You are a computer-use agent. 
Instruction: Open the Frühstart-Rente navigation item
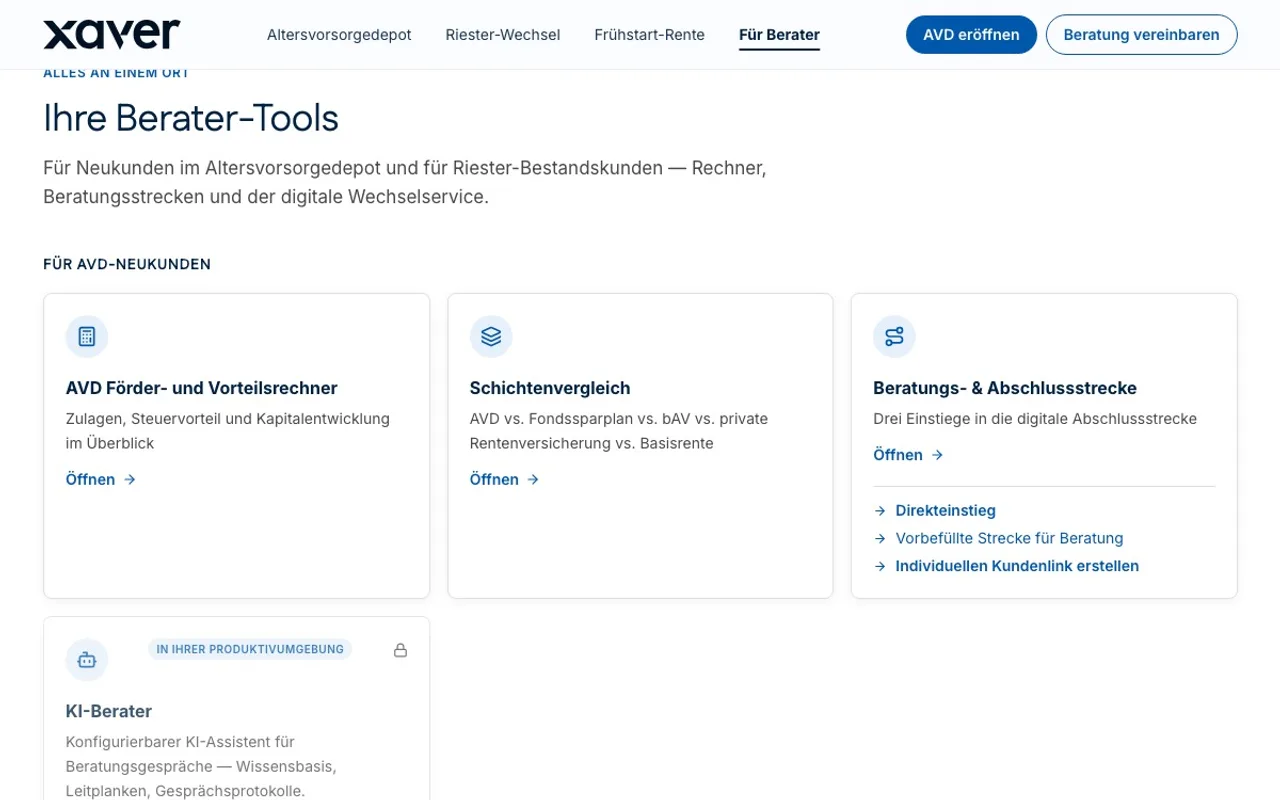point(649,35)
